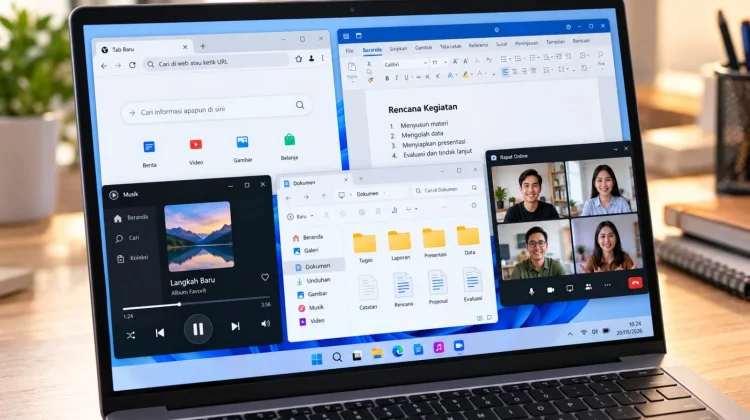Align text left in the ribbon
Screen dimensions: 750x420
pyautogui.click(x=505, y=72)
